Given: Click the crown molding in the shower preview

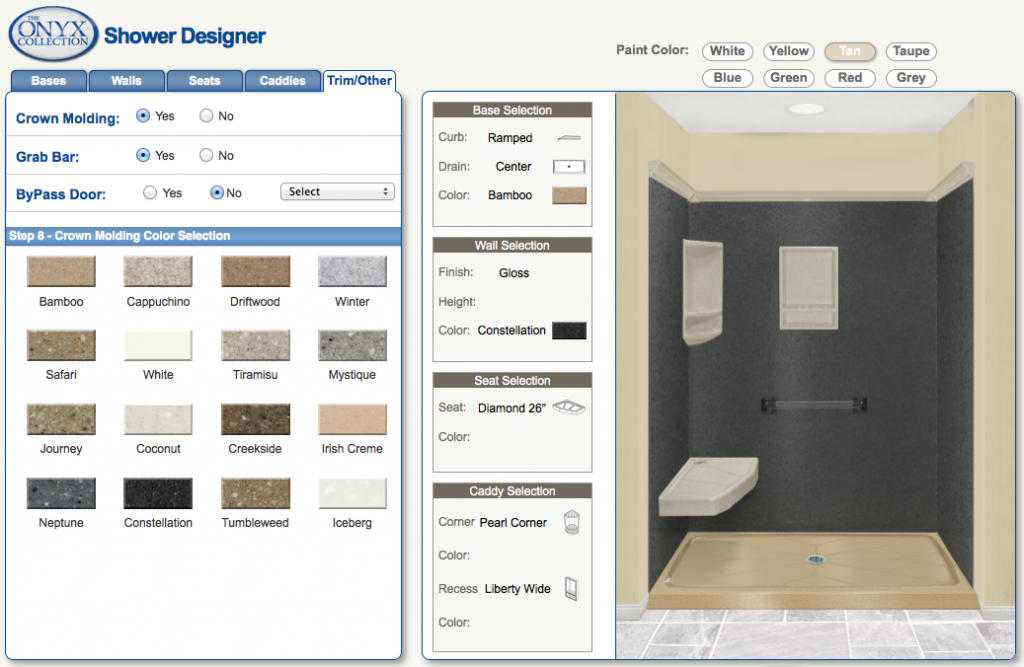Looking at the screenshot, I should (x=812, y=195).
